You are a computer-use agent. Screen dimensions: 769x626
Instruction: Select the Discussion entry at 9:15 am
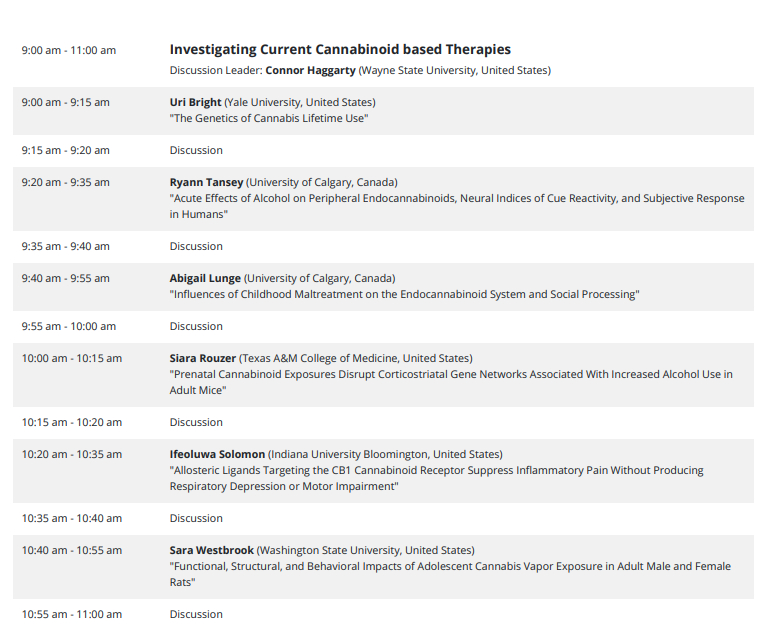pyautogui.click(x=196, y=150)
